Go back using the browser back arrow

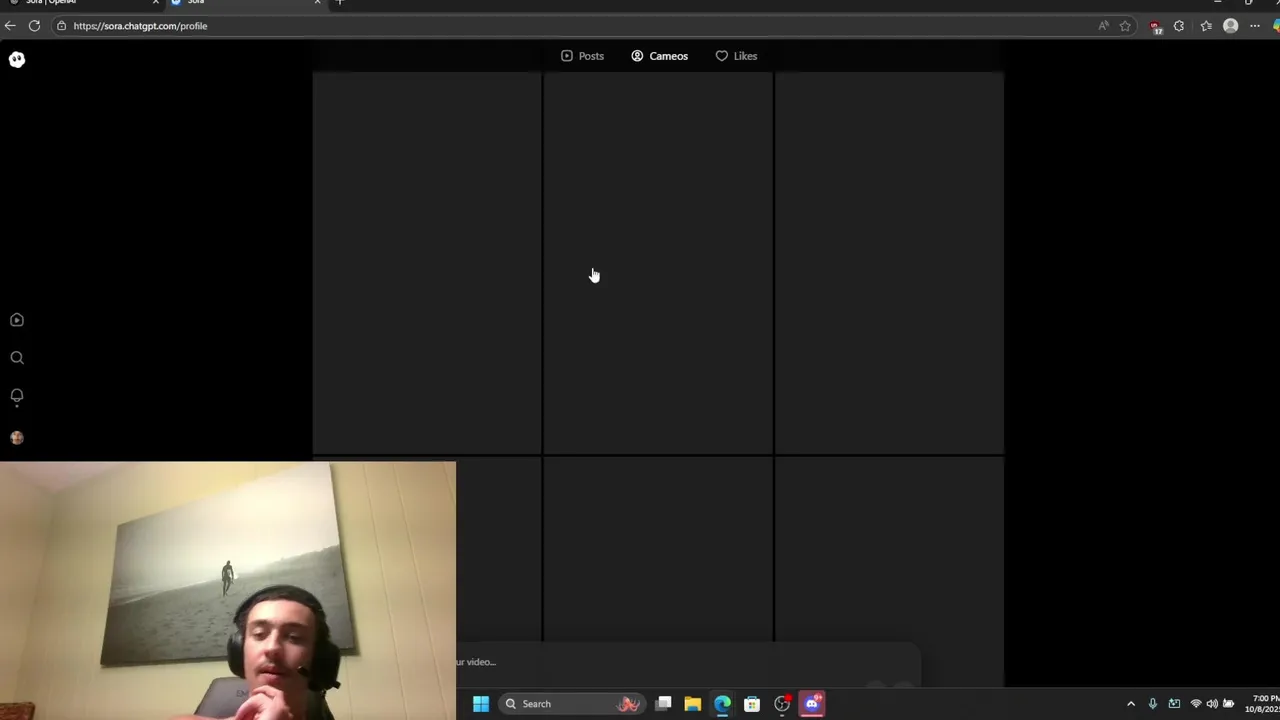coord(10,26)
